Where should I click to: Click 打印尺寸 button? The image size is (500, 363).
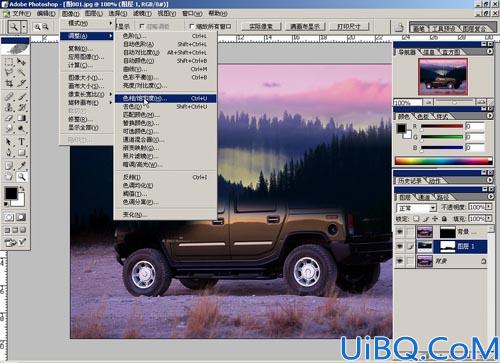349,26
